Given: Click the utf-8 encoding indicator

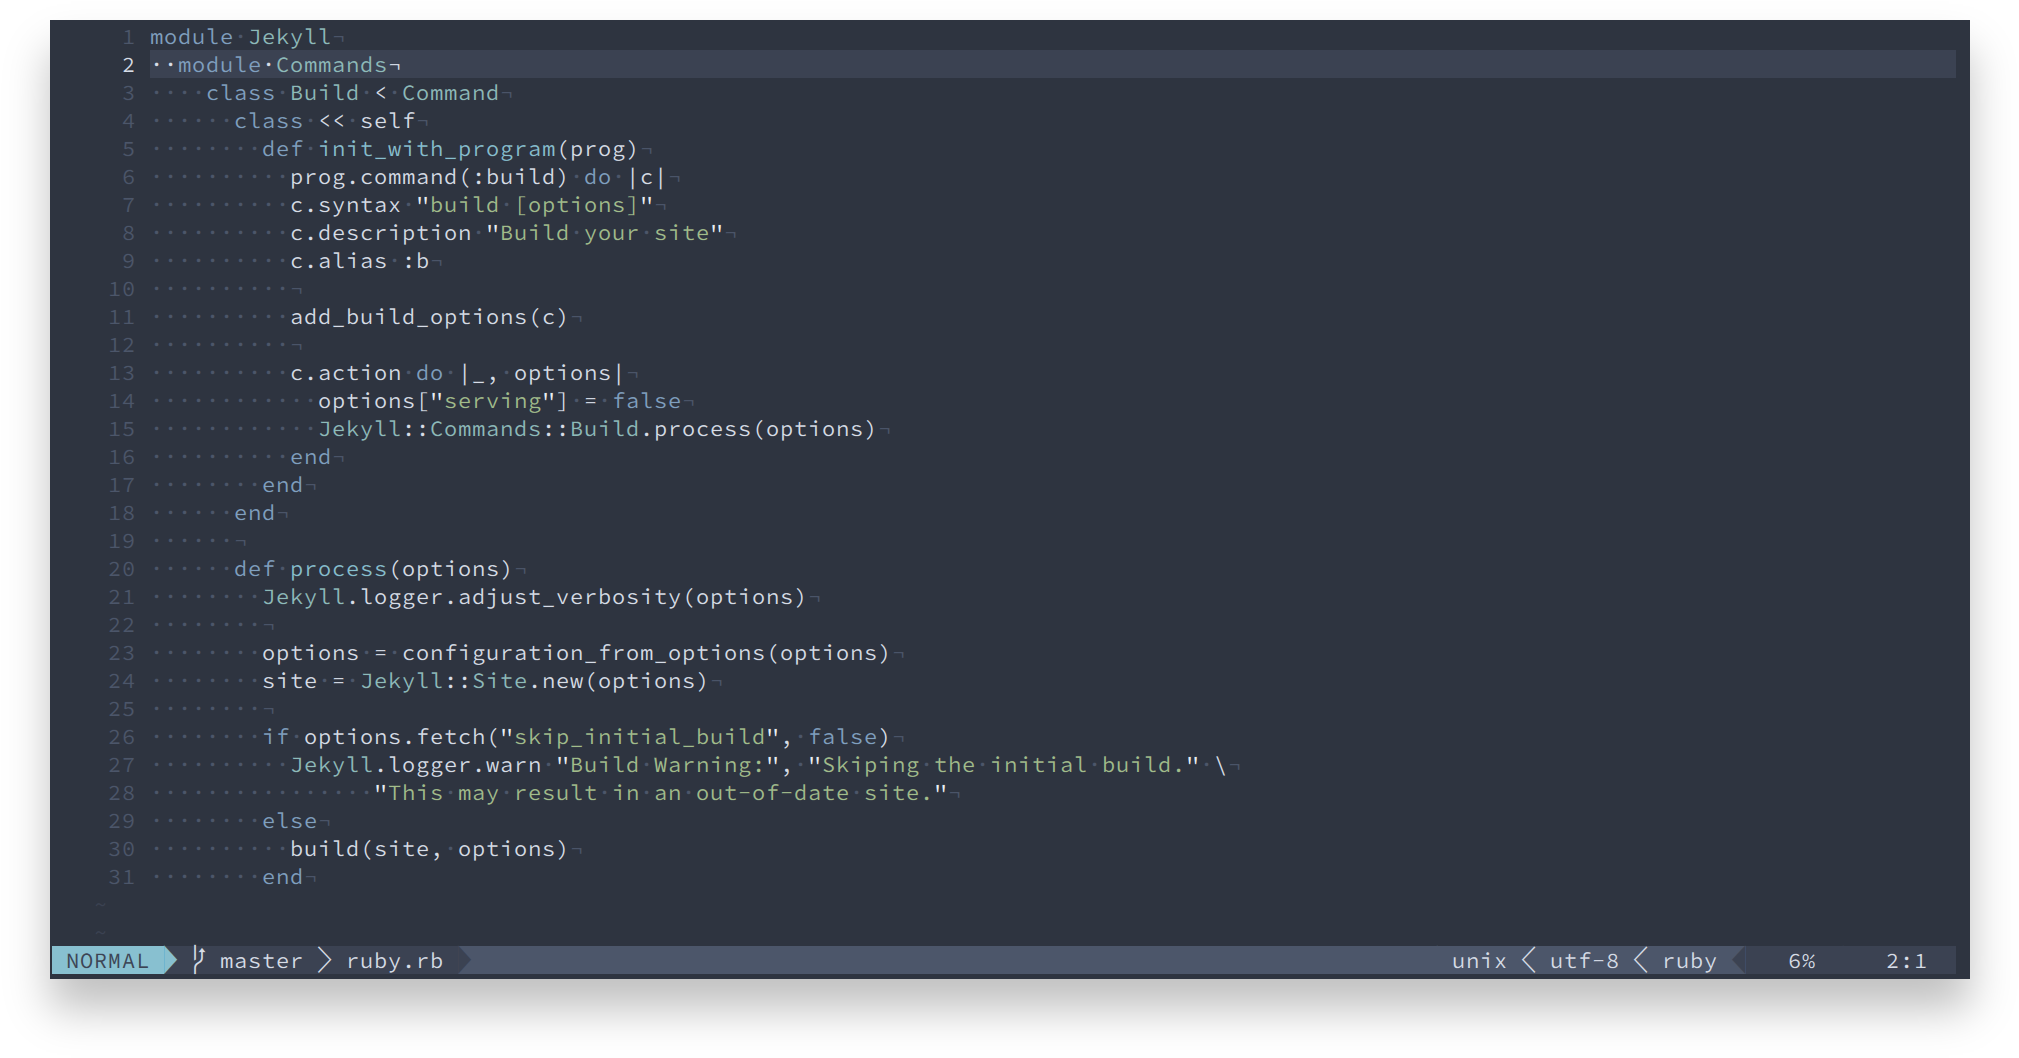Looking at the screenshot, I should (1584, 960).
